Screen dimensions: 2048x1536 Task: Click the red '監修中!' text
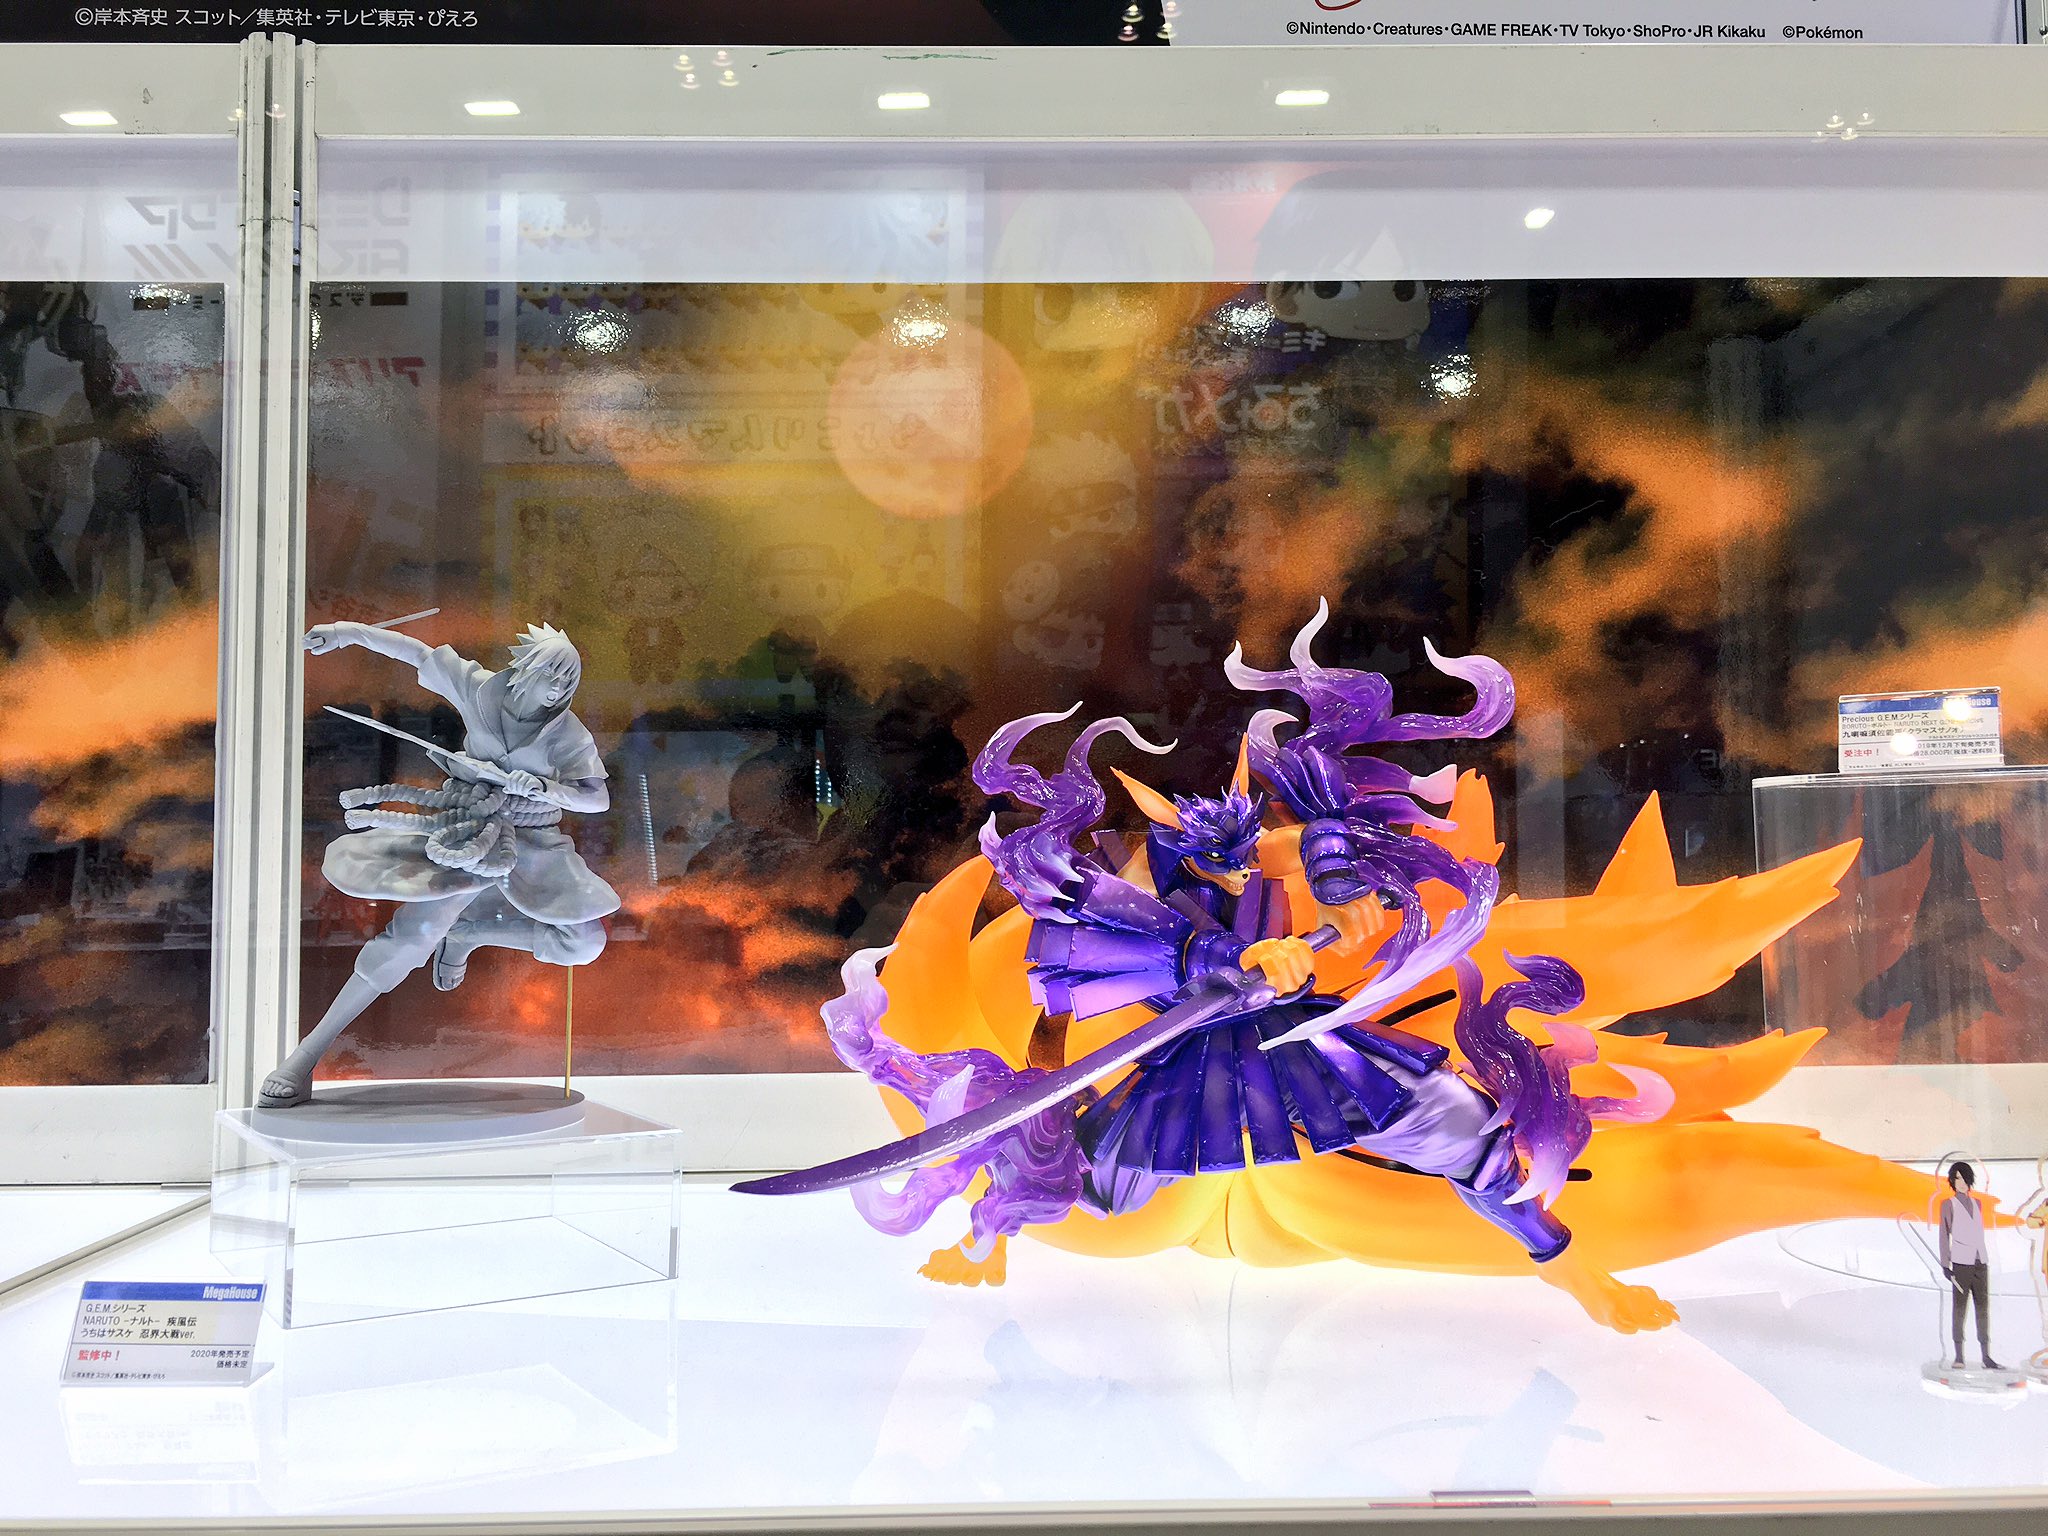point(98,1355)
